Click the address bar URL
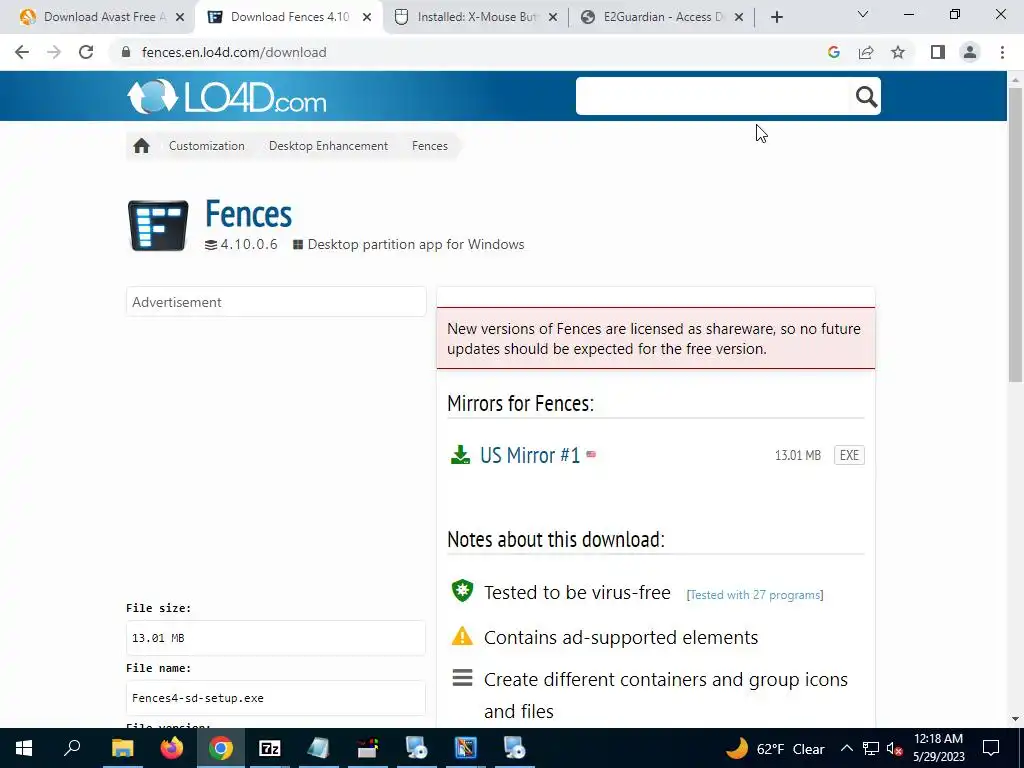Image resolution: width=1024 pixels, height=768 pixels. coord(234,52)
